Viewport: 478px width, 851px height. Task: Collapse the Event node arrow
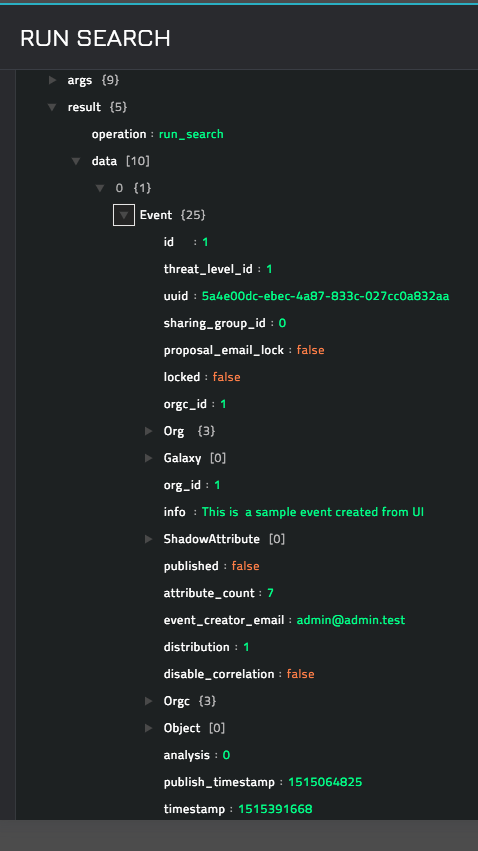(x=124, y=215)
